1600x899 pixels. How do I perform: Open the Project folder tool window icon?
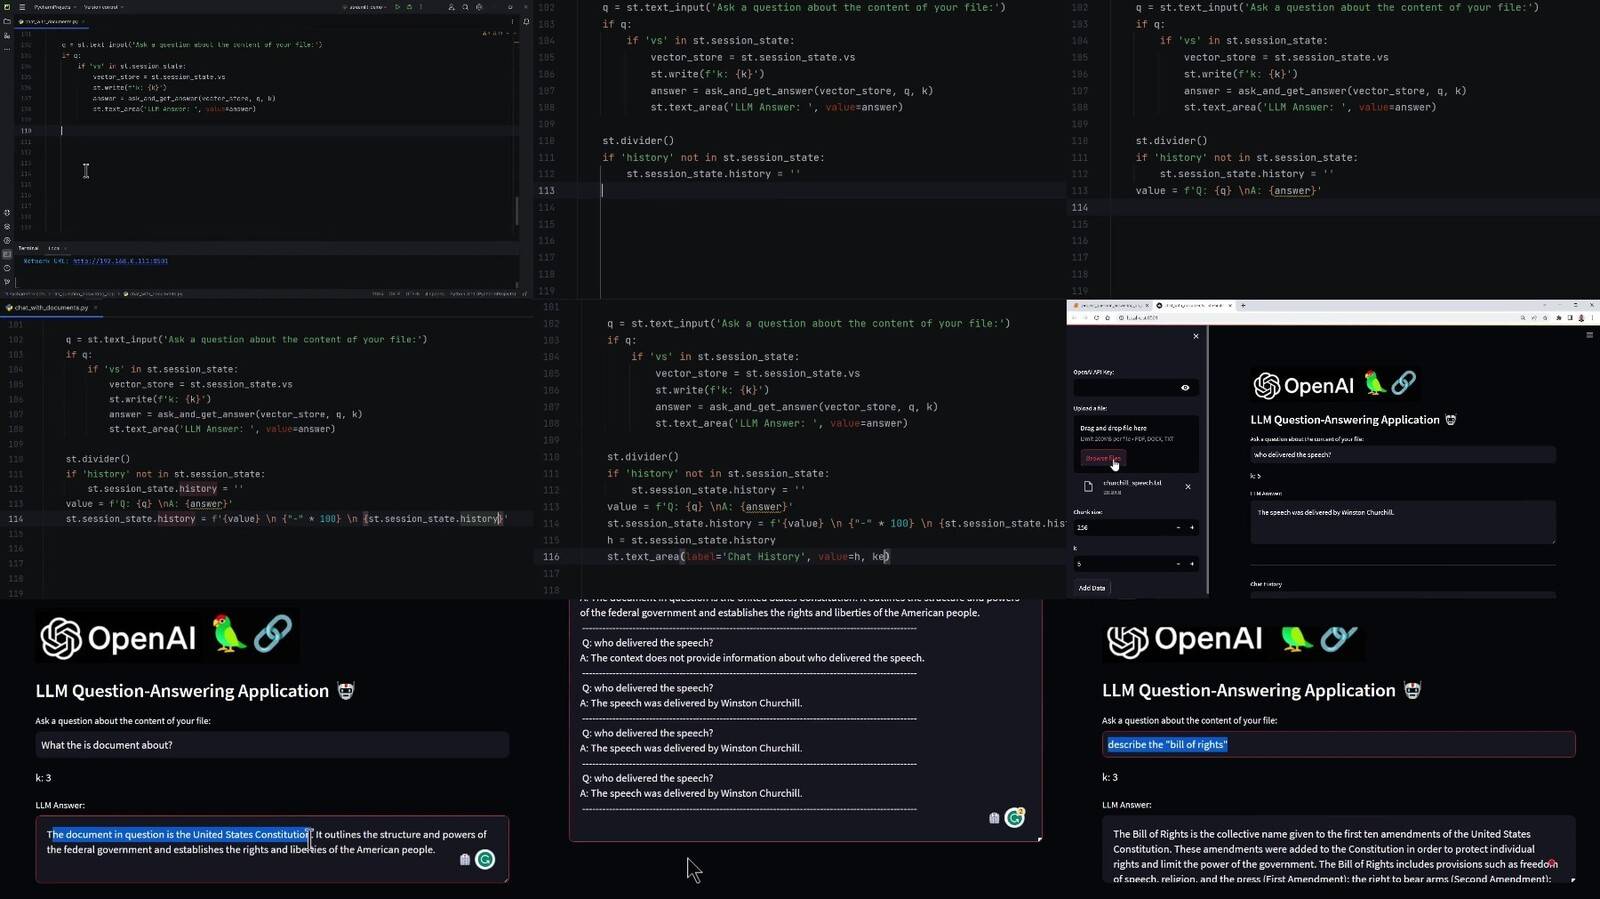tap(7, 21)
